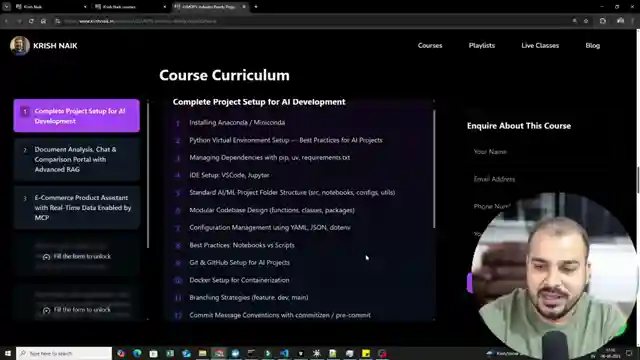Viewport: 640px width, 360px height.
Task: Click lesson Standard AI/ML Project Folder Structure
Action: tap(292, 193)
